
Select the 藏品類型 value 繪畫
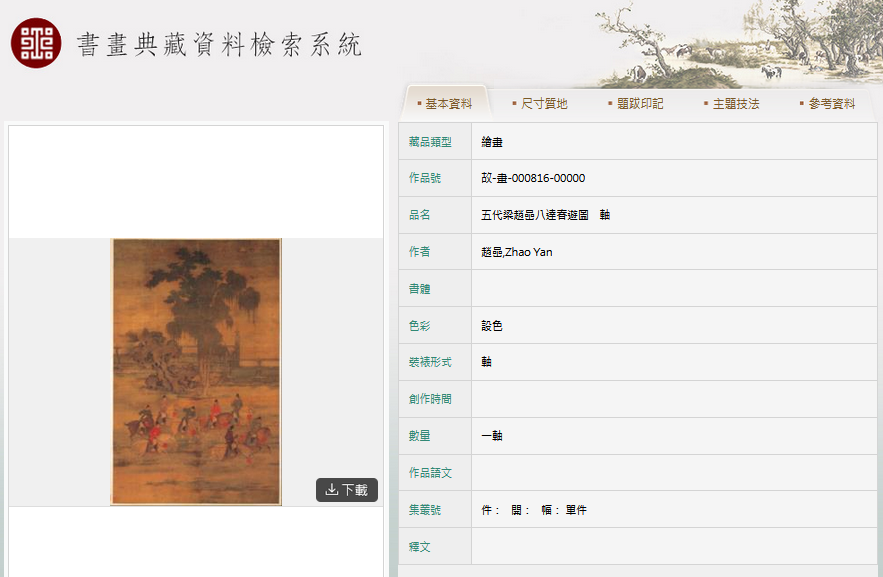point(492,142)
